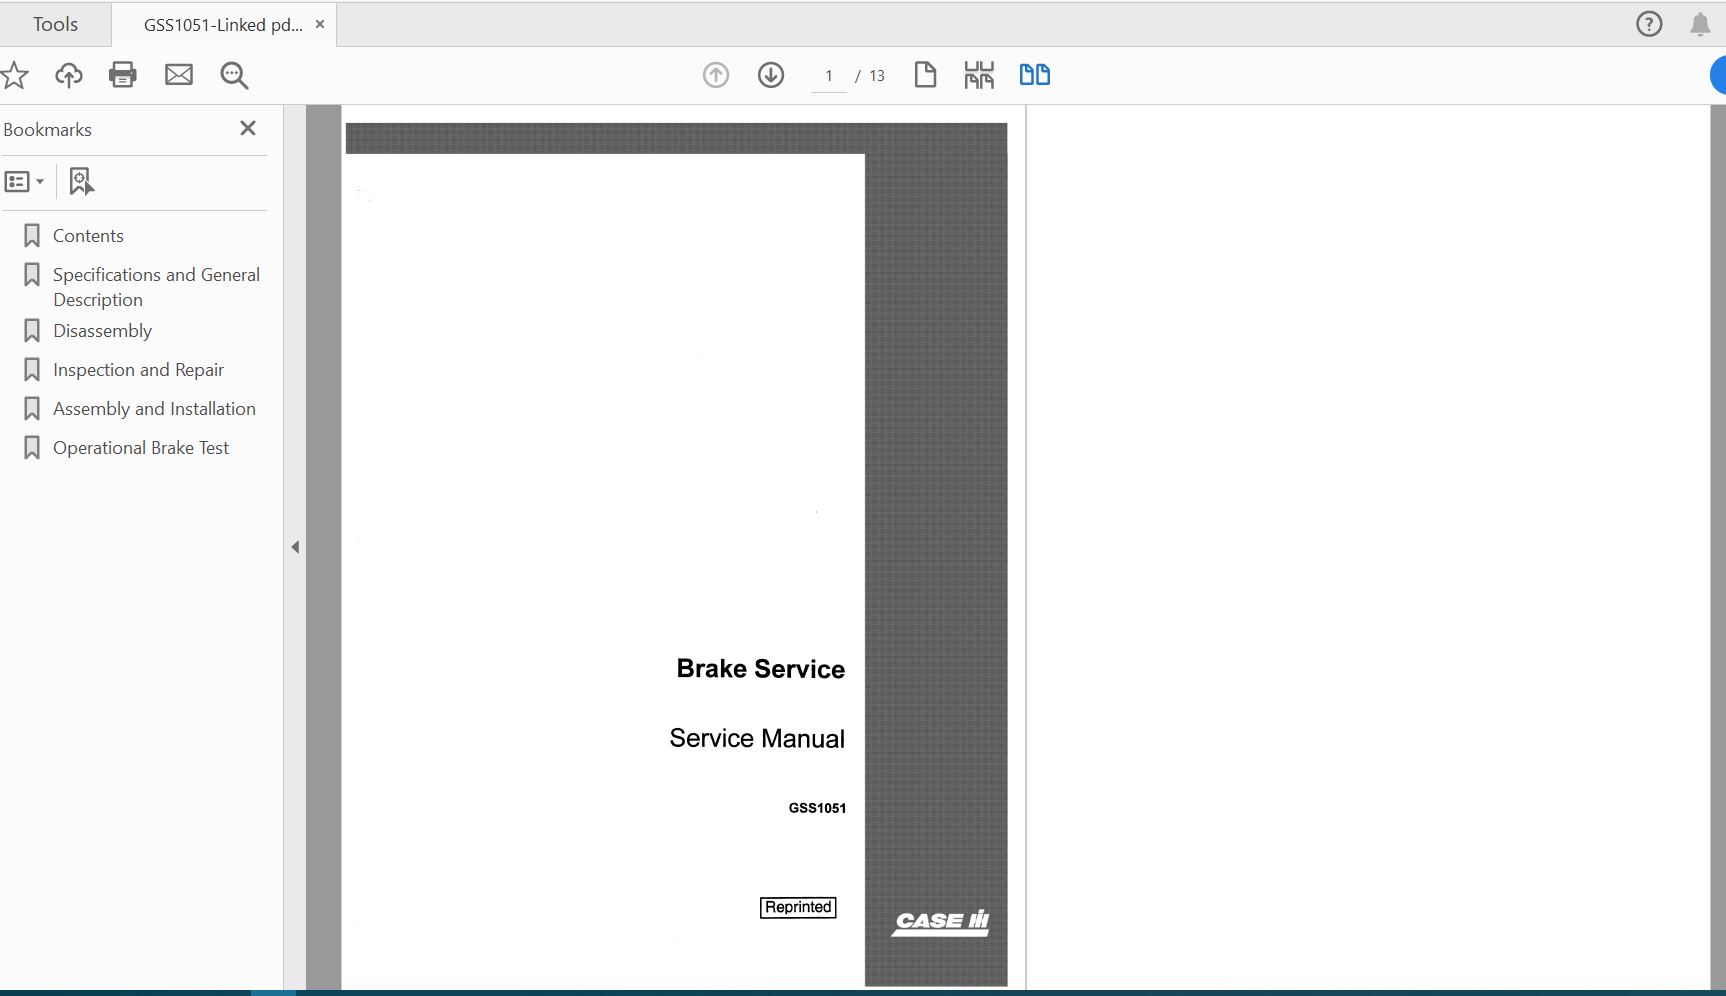The width and height of the screenshot is (1726, 996).
Task: Close the Bookmarks panel
Action: 247,128
